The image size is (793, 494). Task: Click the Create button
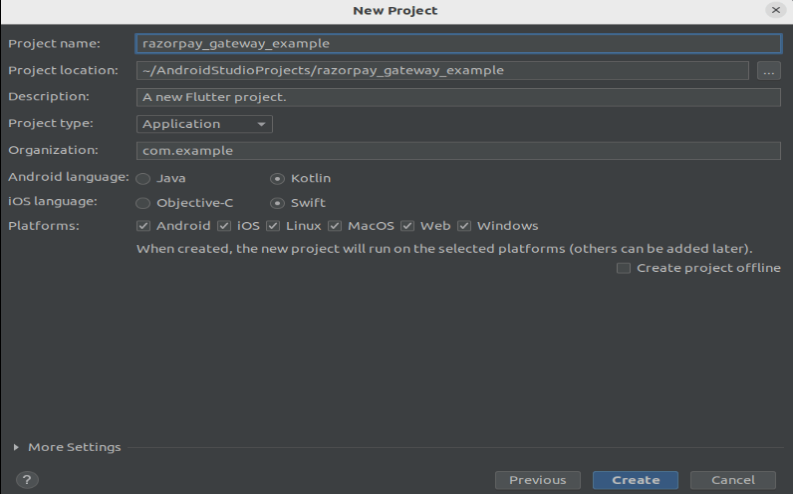pyautogui.click(x=635, y=480)
